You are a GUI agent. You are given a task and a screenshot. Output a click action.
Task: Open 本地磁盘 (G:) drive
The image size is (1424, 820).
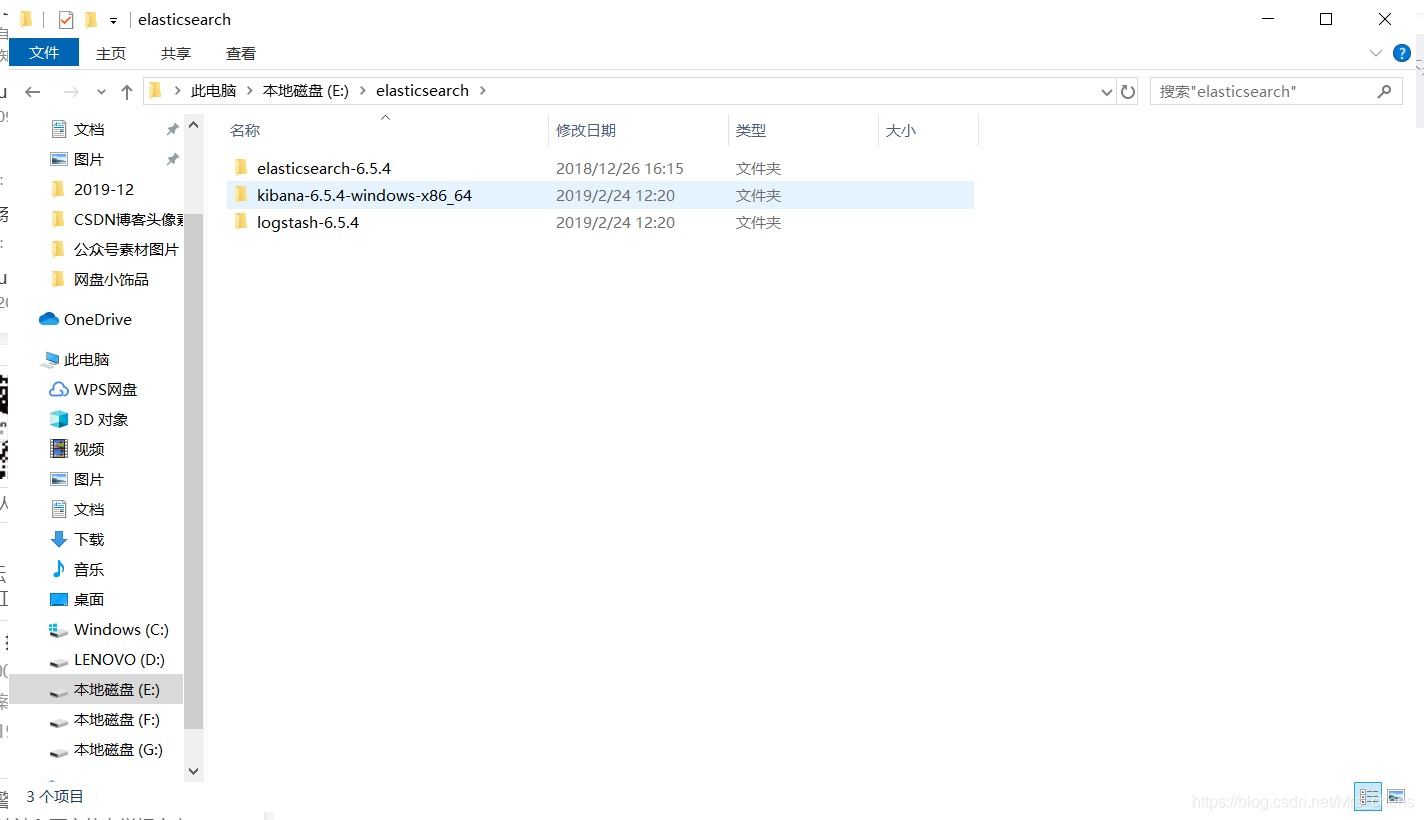tap(118, 749)
